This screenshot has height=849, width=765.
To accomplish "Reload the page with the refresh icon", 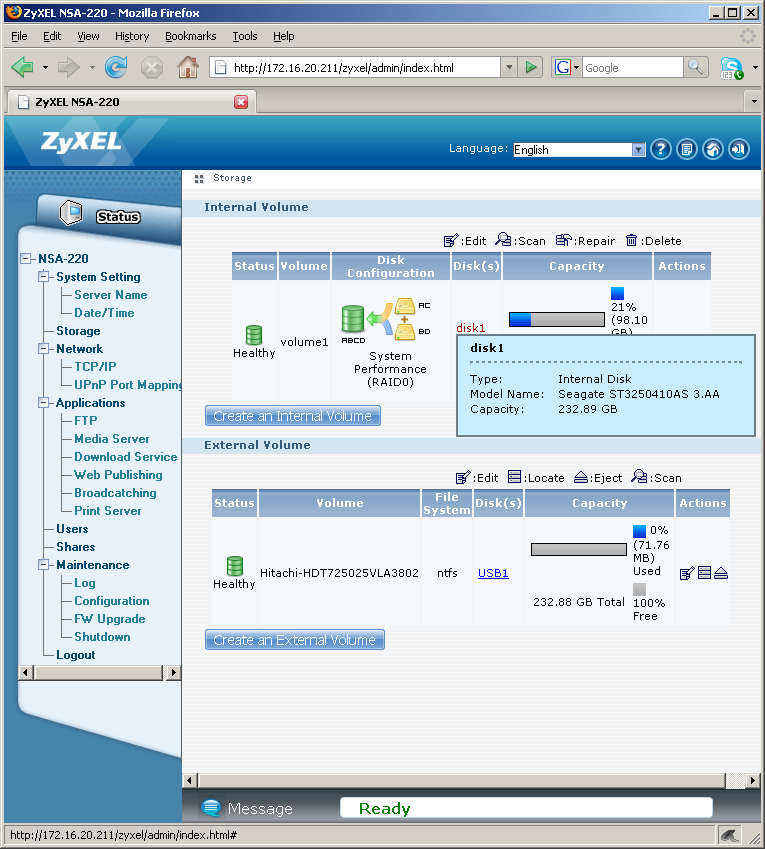I will point(116,68).
